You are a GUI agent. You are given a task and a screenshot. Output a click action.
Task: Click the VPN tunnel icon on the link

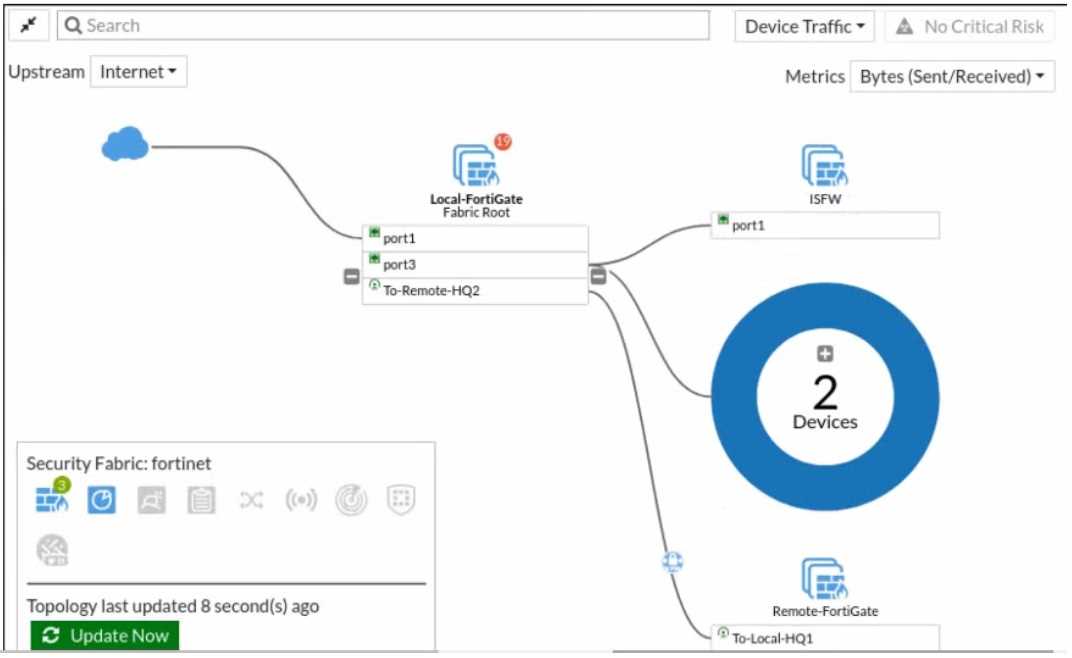pos(673,563)
